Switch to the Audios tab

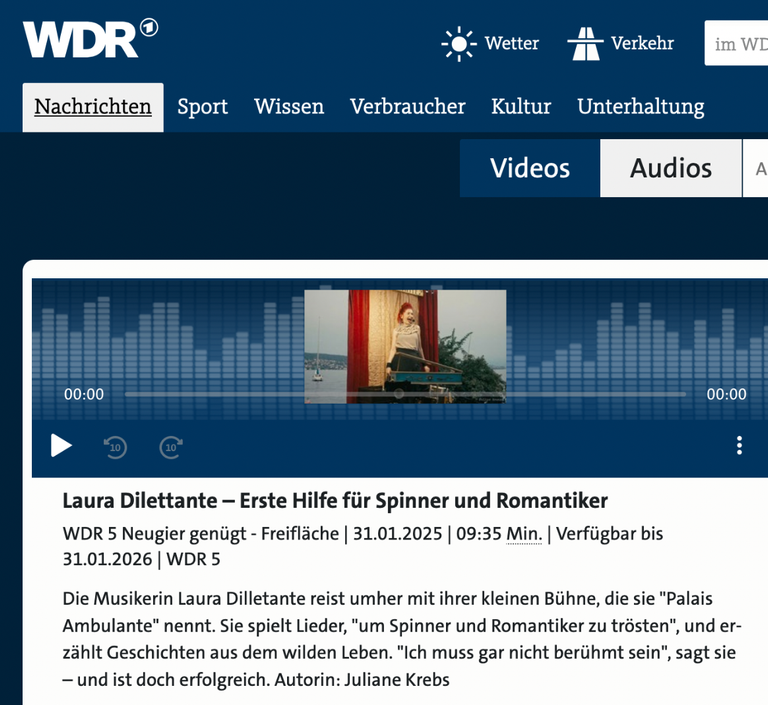click(x=671, y=168)
